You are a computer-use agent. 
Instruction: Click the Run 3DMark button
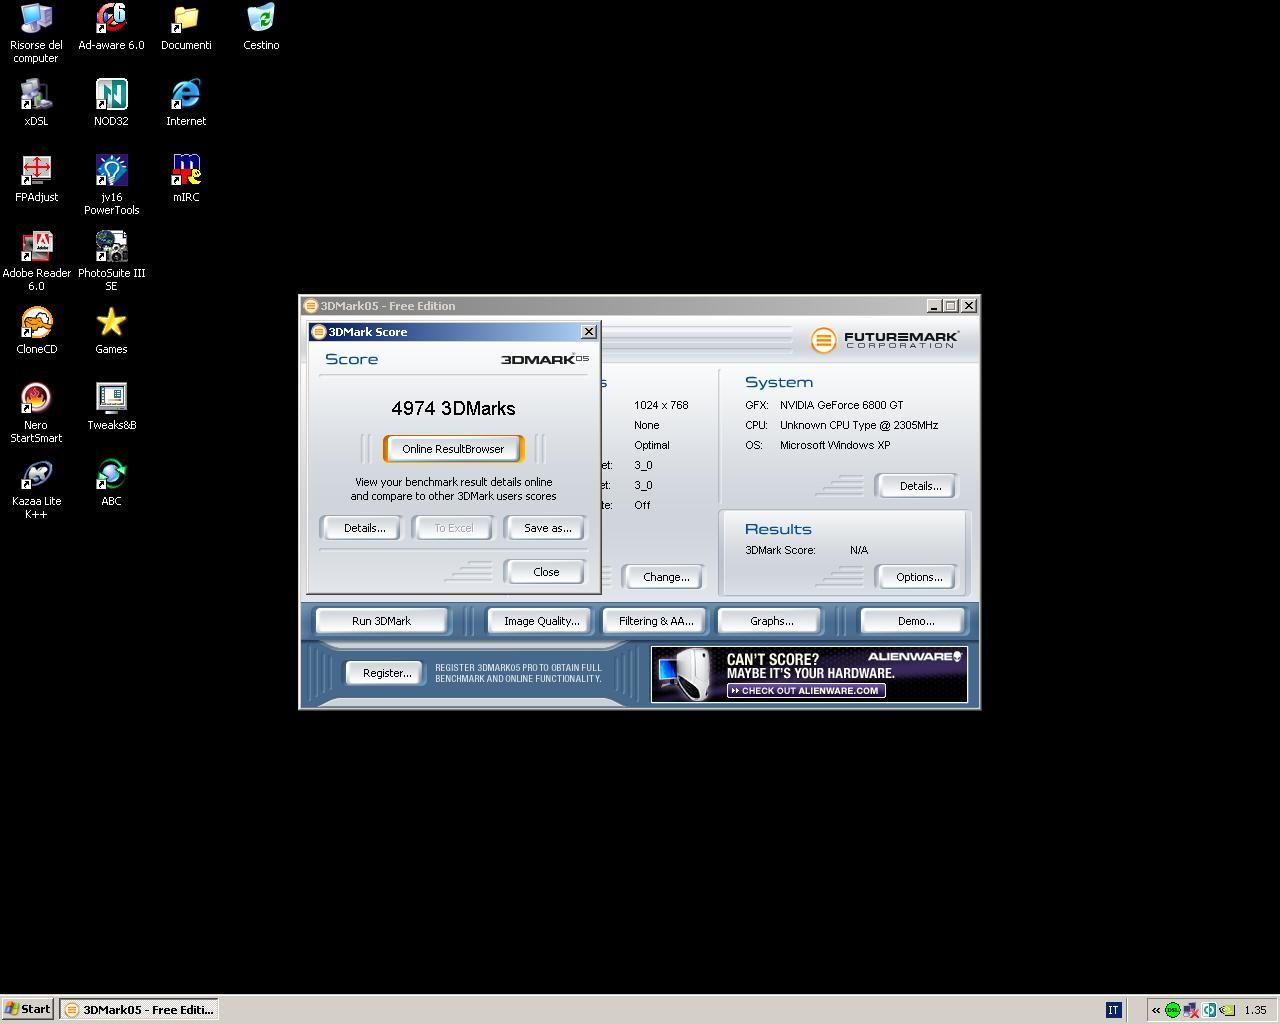pyautogui.click(x=381, y=621)
